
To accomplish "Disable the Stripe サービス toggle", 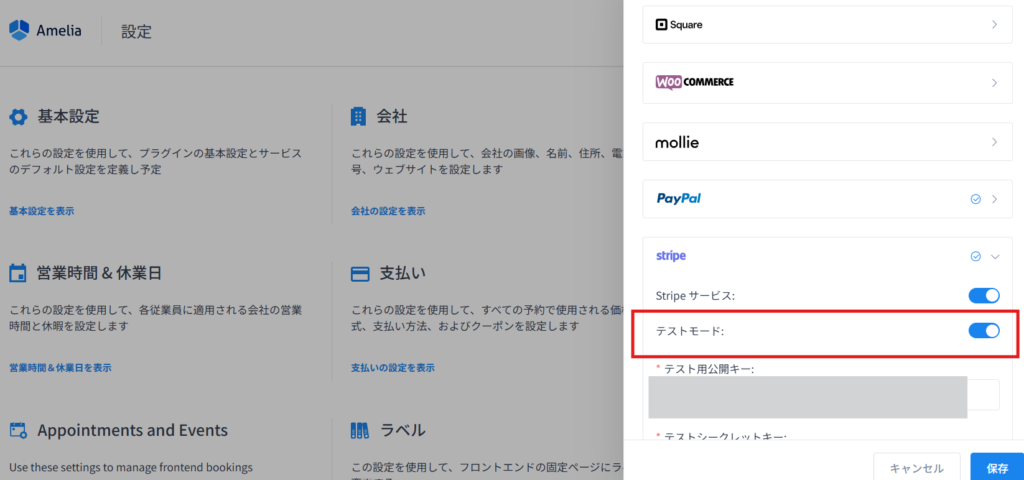I will [x=984, y=296].
